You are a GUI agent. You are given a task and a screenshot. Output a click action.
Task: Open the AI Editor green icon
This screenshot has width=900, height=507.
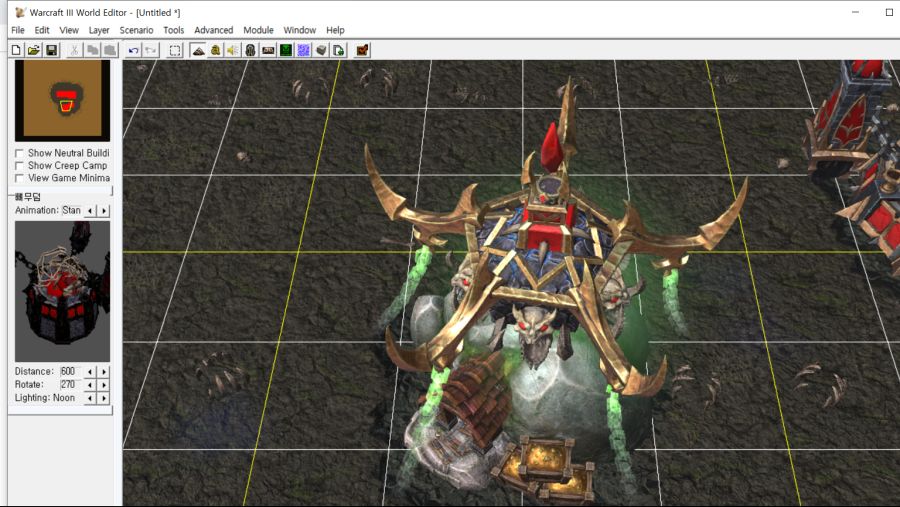(286, 51)
